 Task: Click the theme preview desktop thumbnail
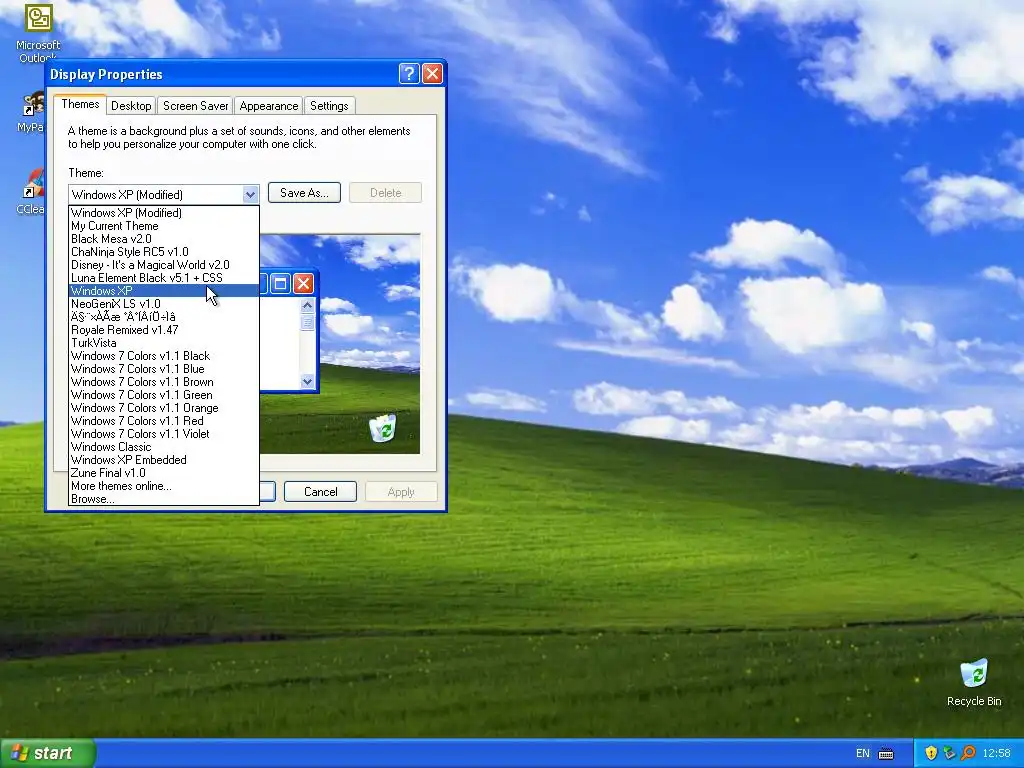(x=340, y=344)
